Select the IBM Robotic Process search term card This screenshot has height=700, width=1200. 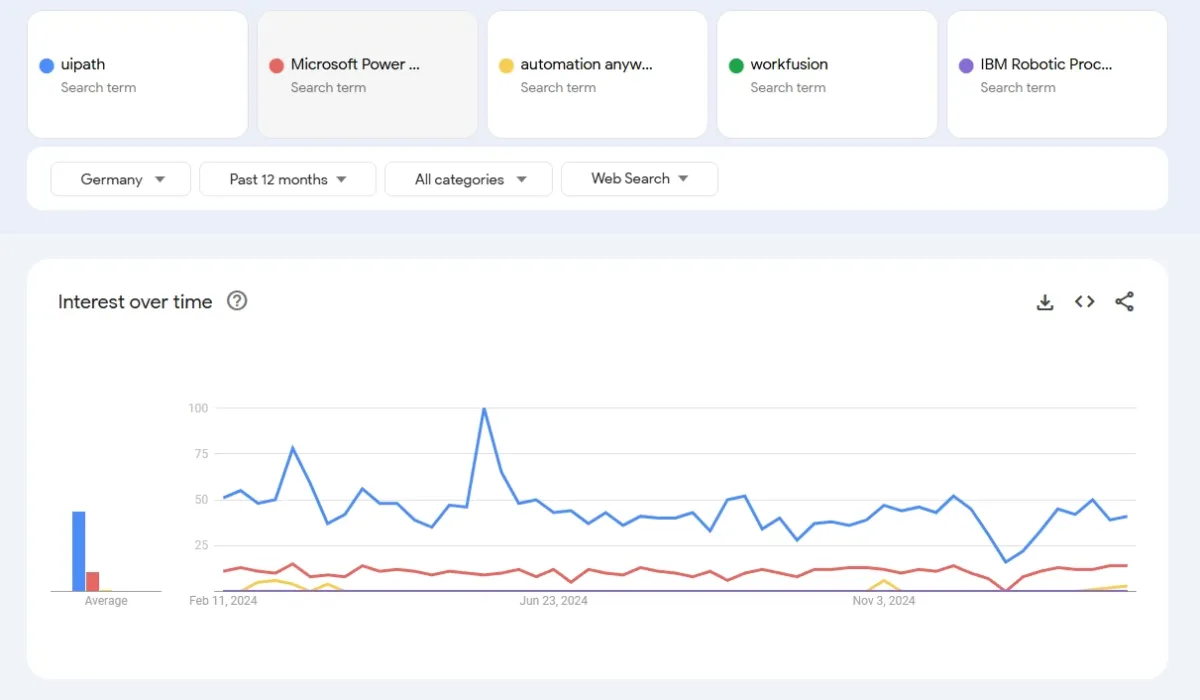click(1058, 74)
